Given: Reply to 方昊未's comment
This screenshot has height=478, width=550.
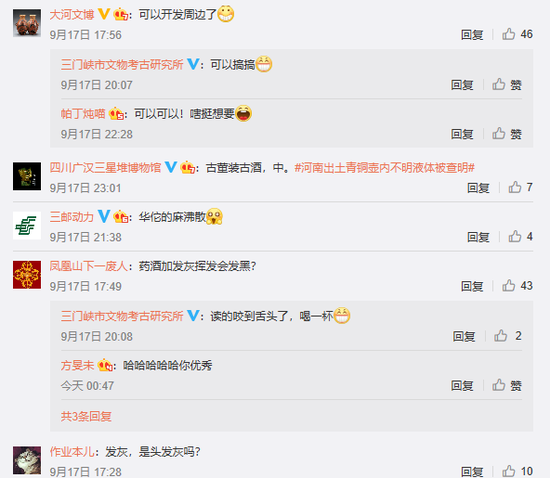Looking at the screenshot, I should tap(462, 386).
